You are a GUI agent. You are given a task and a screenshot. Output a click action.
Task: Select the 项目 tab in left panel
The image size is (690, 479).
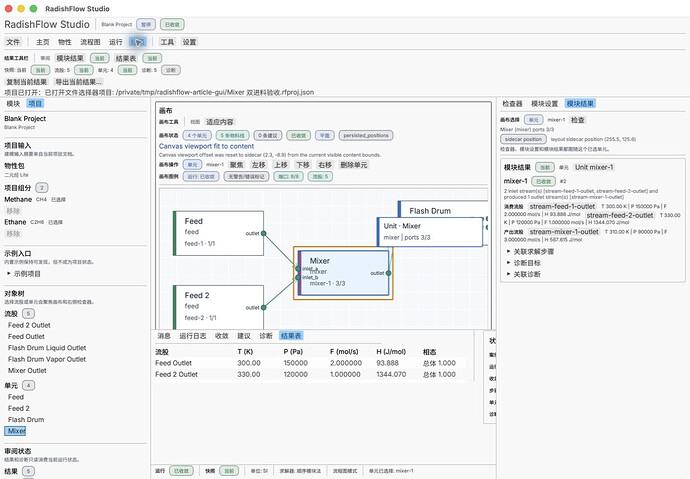tap(35, 103)
